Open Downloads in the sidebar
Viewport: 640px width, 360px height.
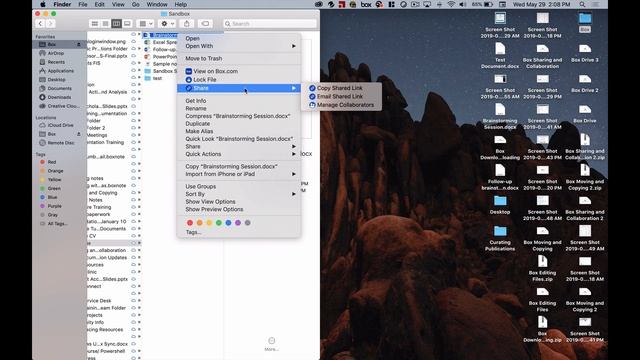59,97
